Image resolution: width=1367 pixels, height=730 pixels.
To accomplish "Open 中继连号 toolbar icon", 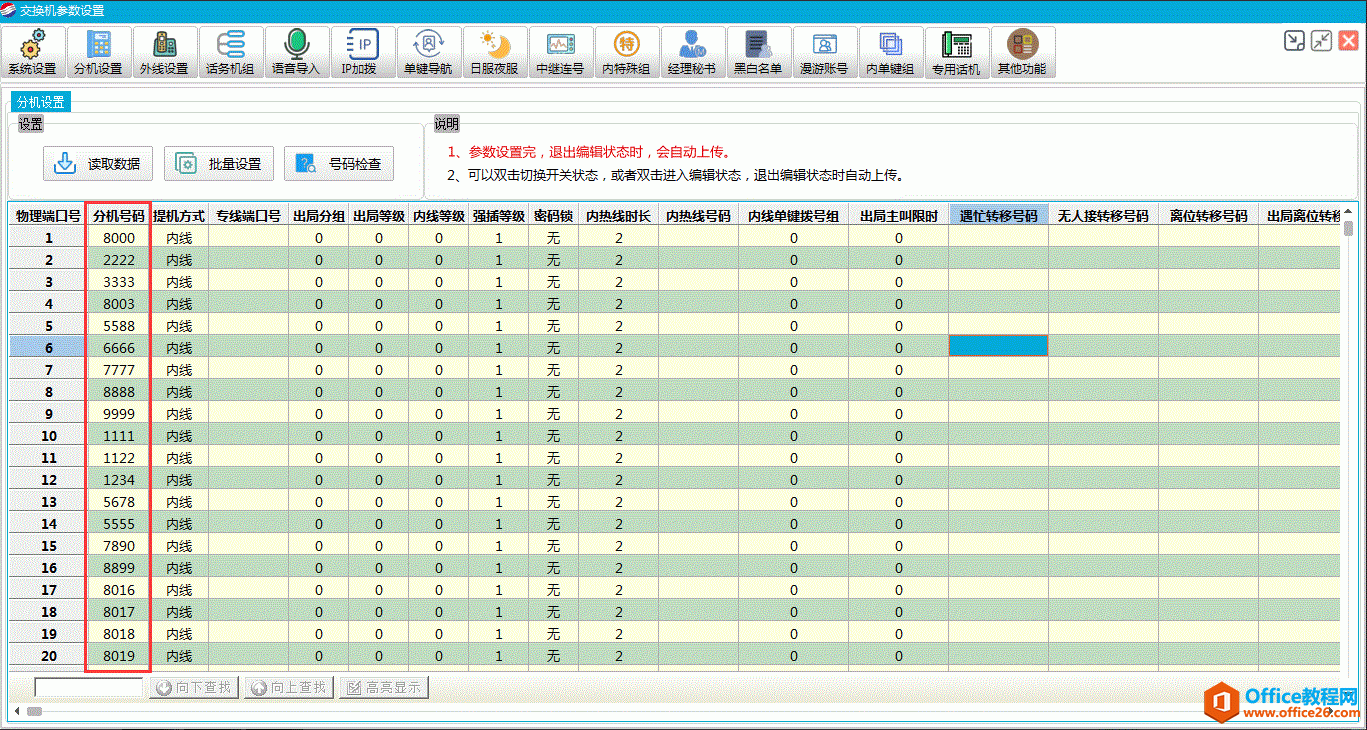I will coord(561,52).
